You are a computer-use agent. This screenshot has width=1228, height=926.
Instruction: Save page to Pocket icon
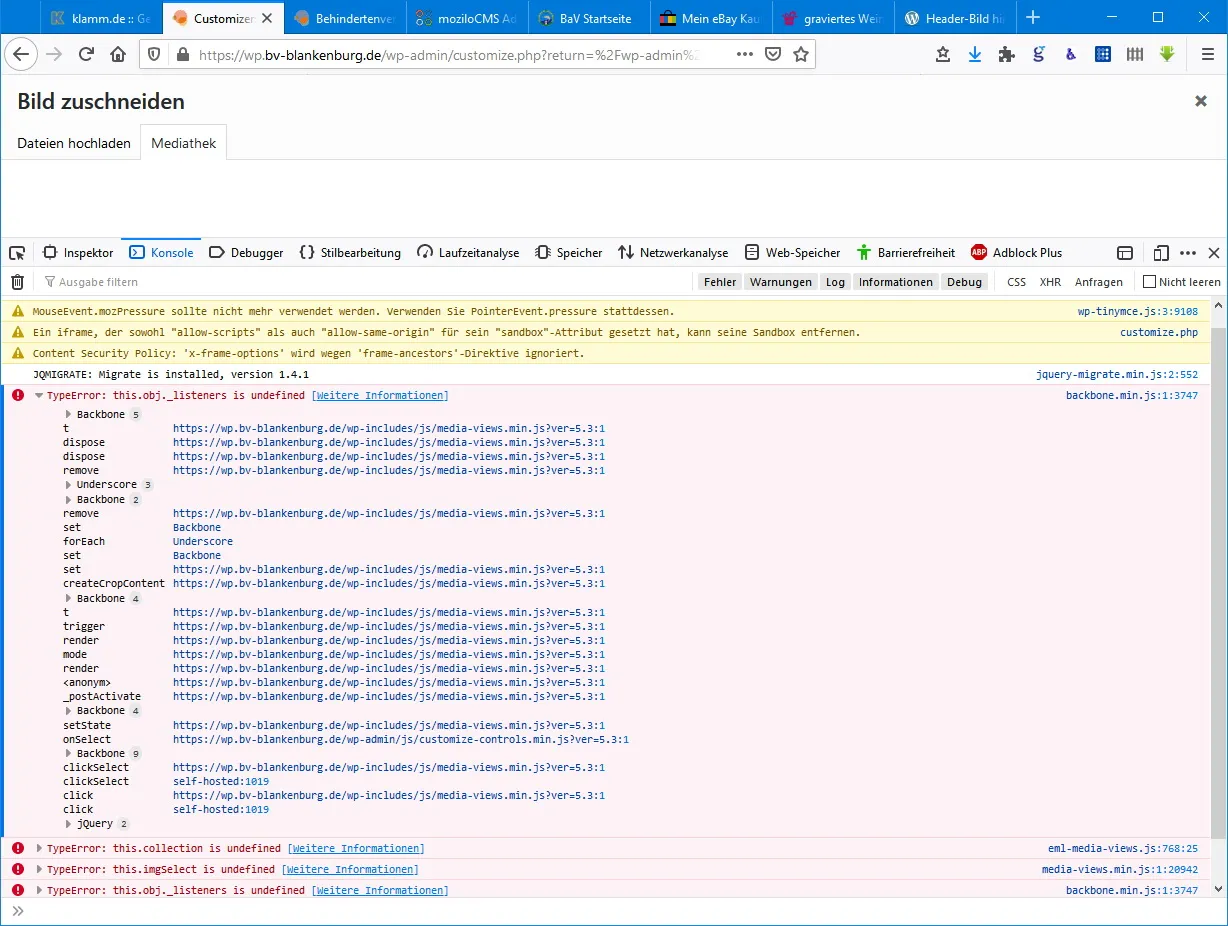point(773,55)
